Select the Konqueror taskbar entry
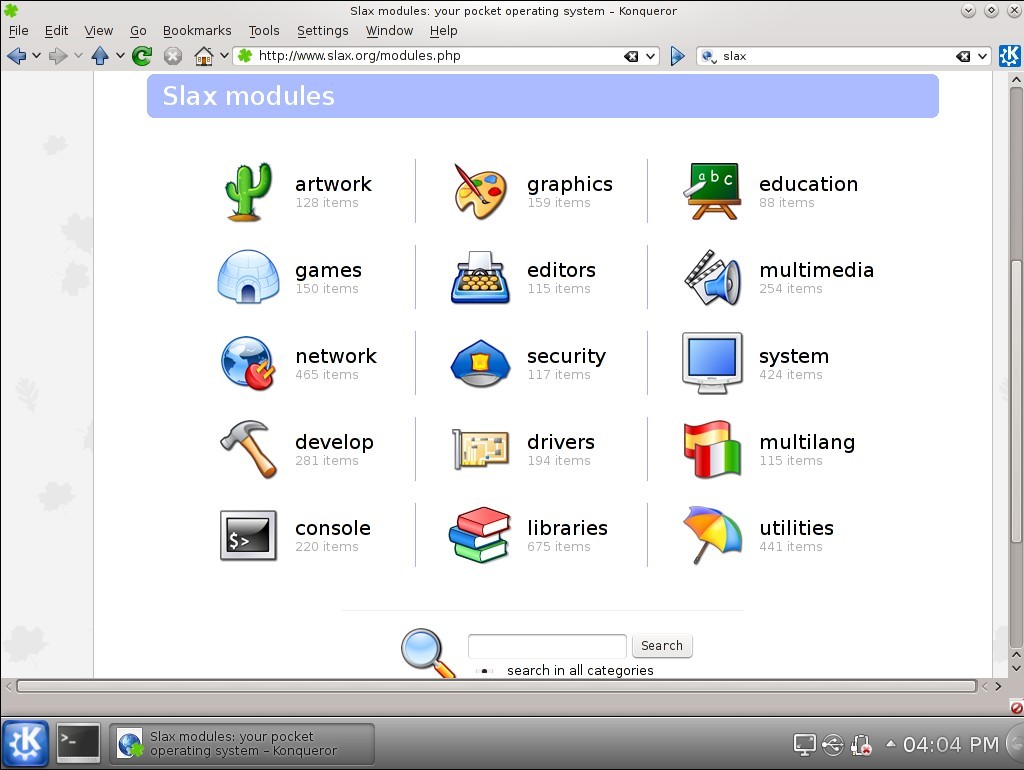 pos(242,743)
